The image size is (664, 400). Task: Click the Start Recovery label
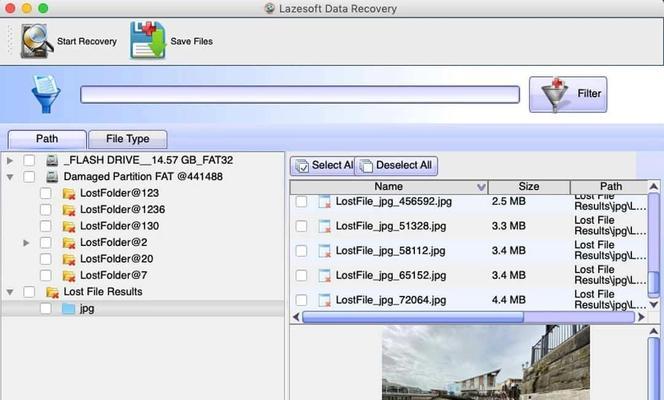click(x=87, y=41)
